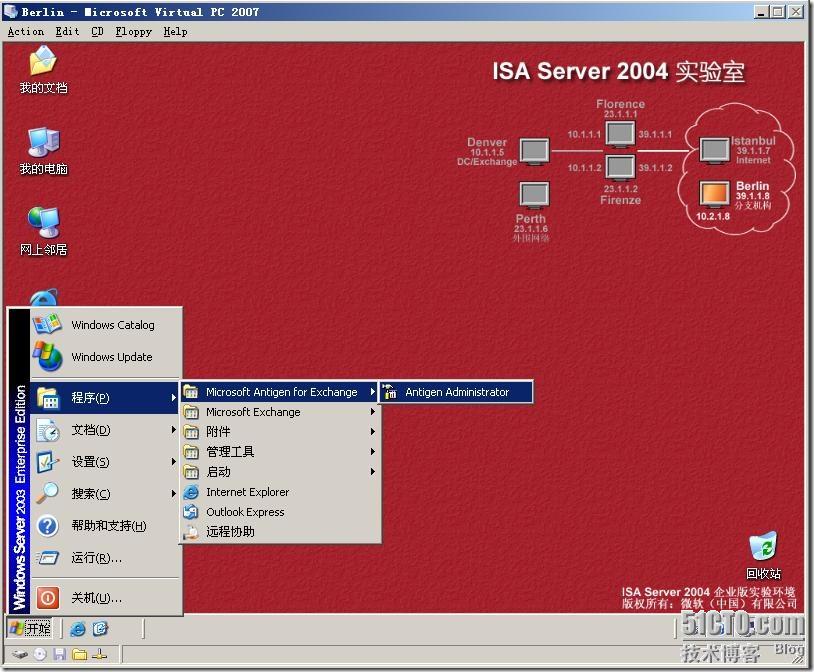Maximize the Virtual PC window

(x=778, y=11)
